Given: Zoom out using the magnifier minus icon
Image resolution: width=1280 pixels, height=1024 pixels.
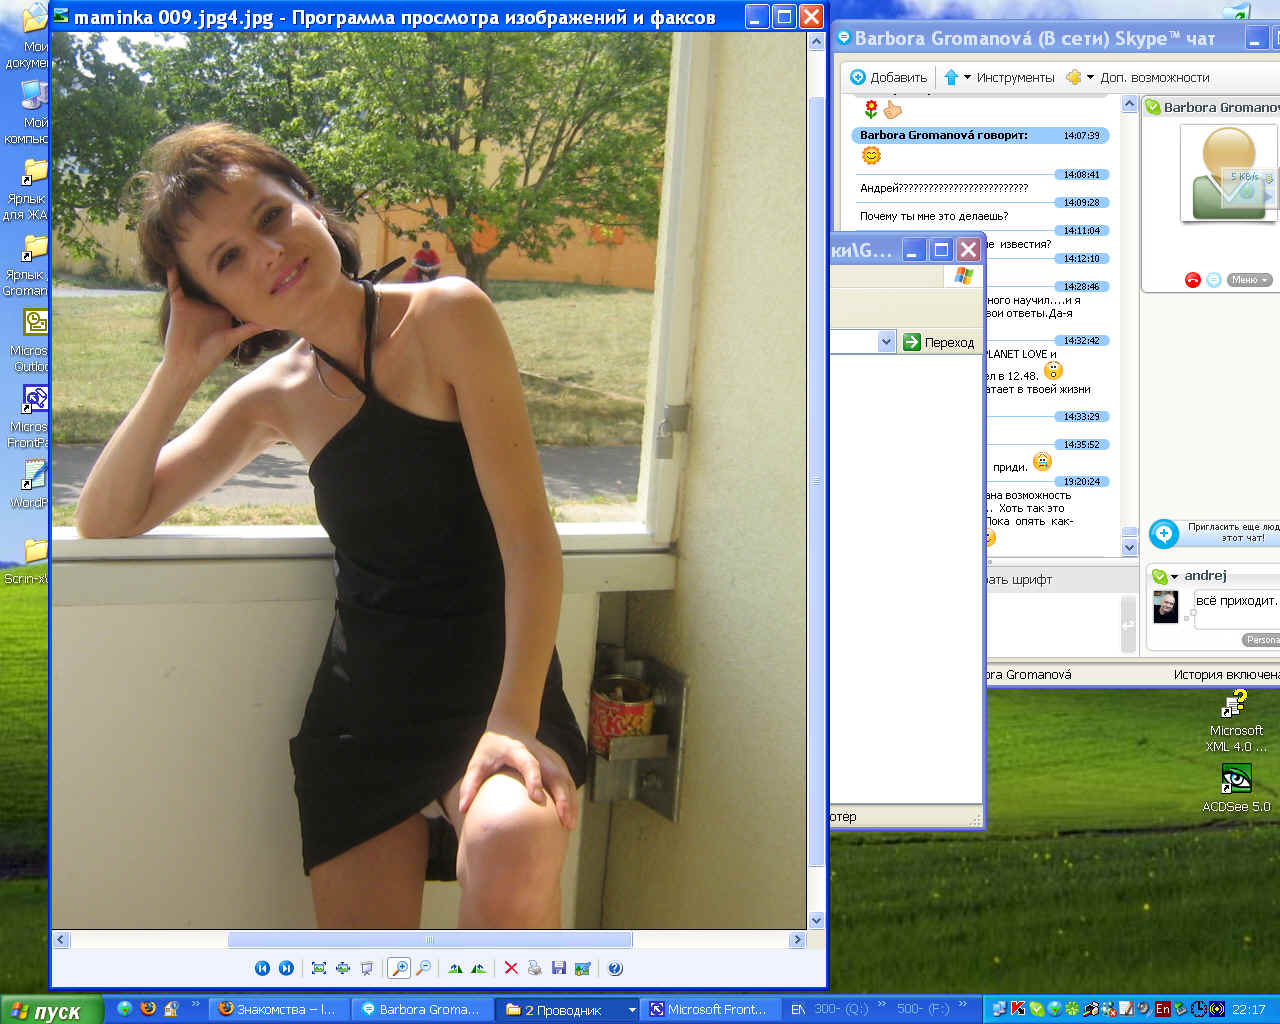Looking at the screenshot, I should tap(424, 968).
